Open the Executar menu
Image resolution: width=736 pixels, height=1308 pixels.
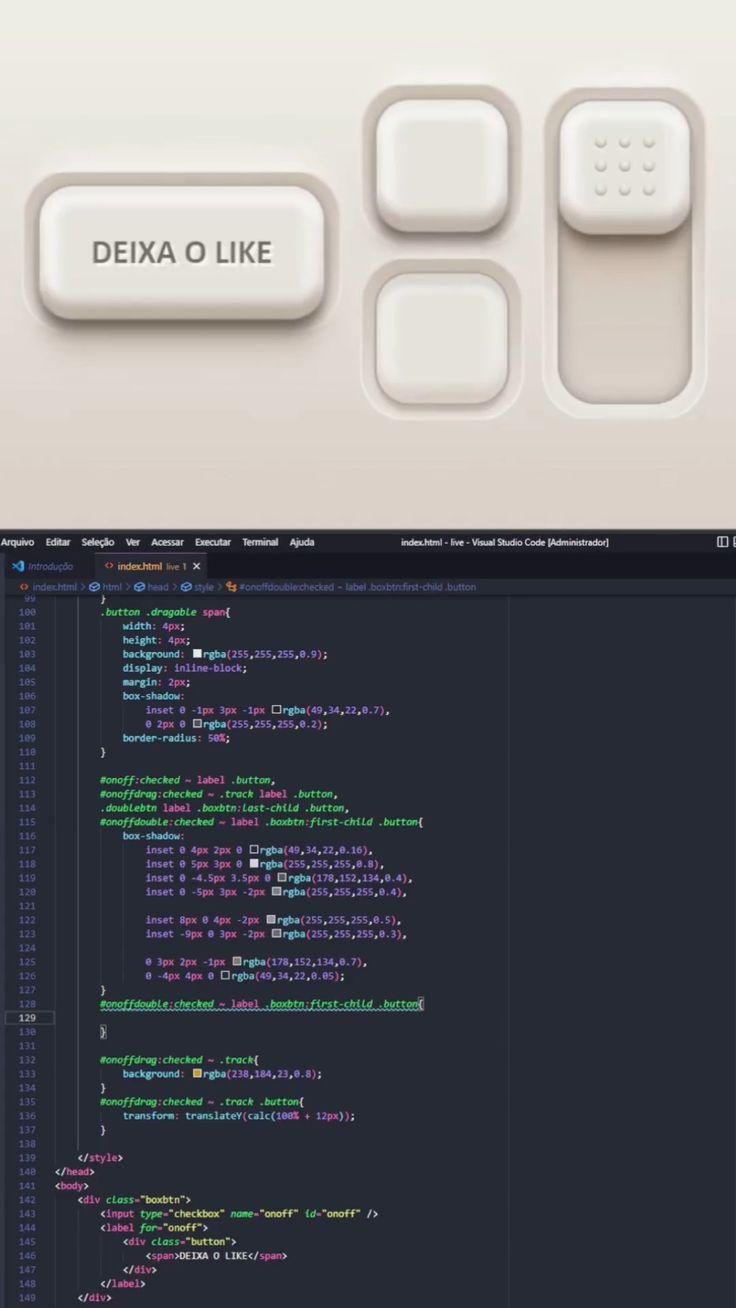point(212,542)
